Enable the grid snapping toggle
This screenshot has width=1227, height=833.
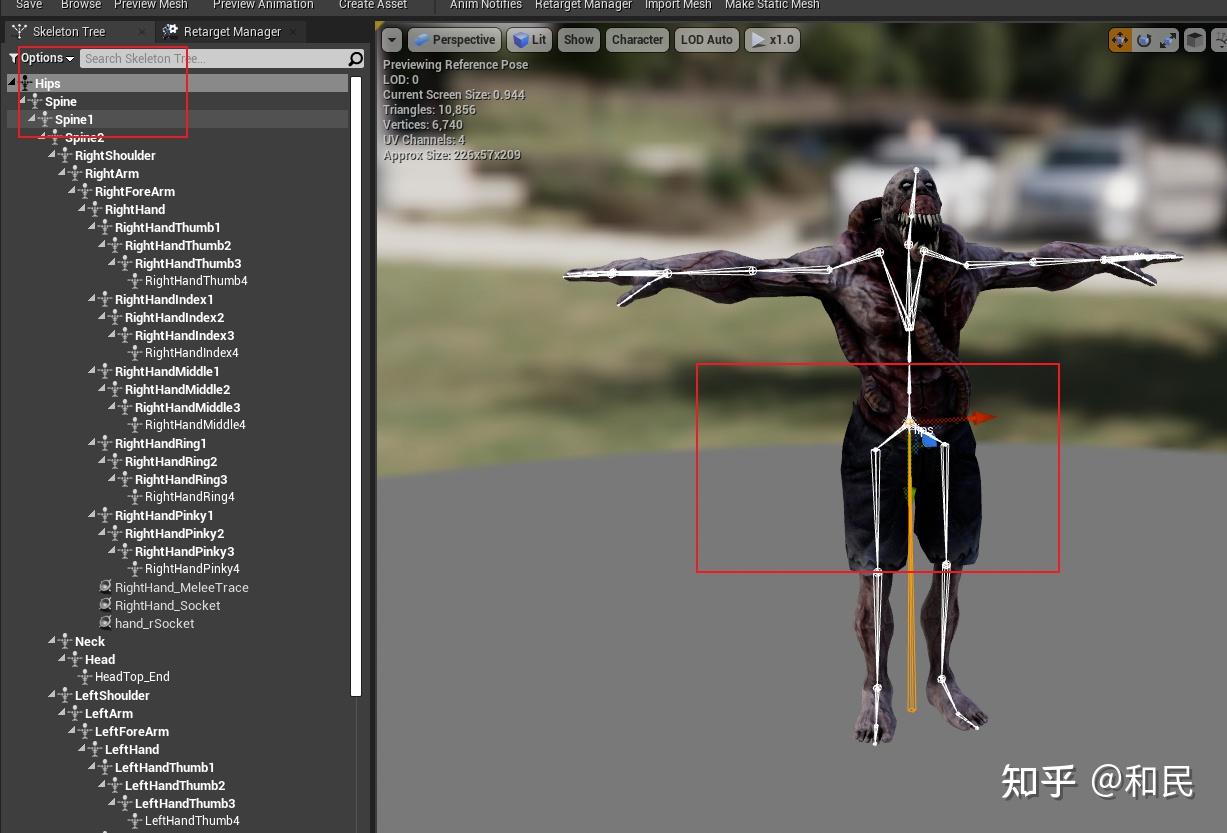click(1195, 40)
